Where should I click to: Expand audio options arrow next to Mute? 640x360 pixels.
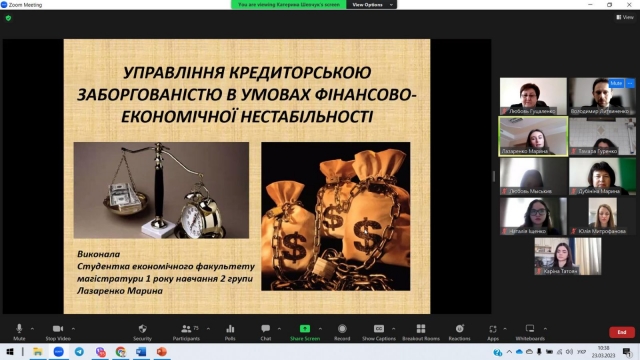point(32,329)
